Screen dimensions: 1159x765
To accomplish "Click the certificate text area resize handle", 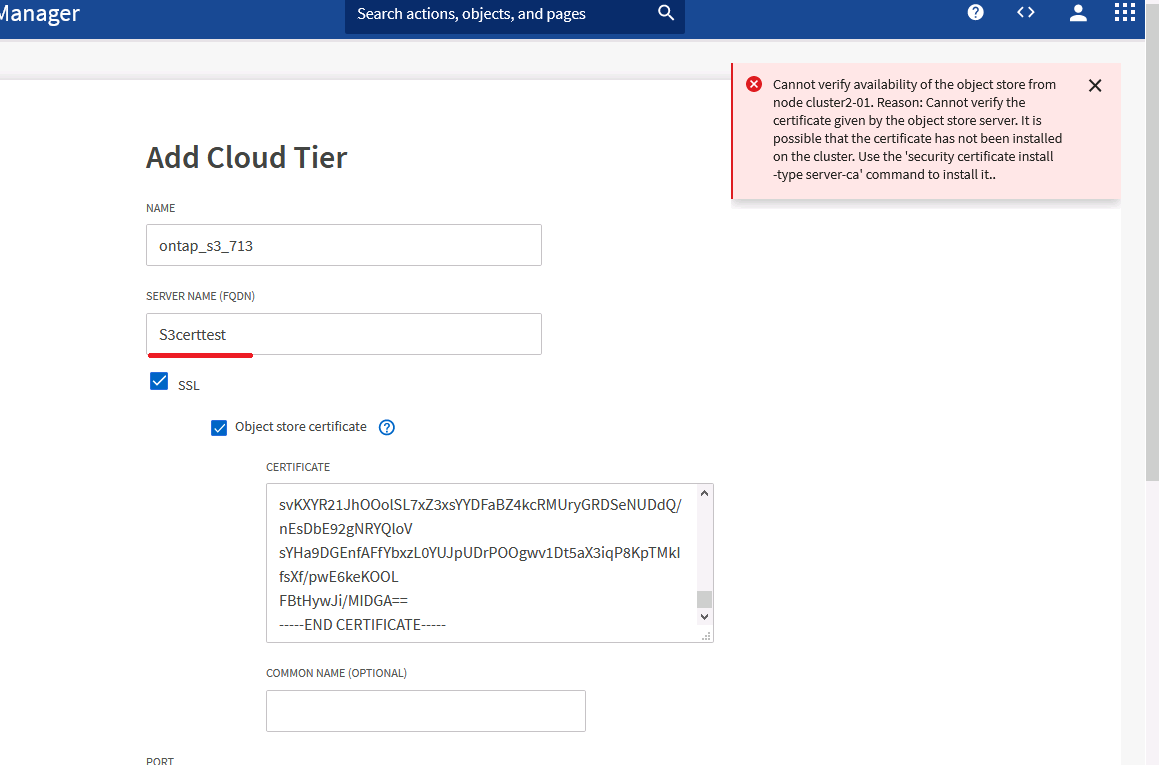I will pos(708,637).
